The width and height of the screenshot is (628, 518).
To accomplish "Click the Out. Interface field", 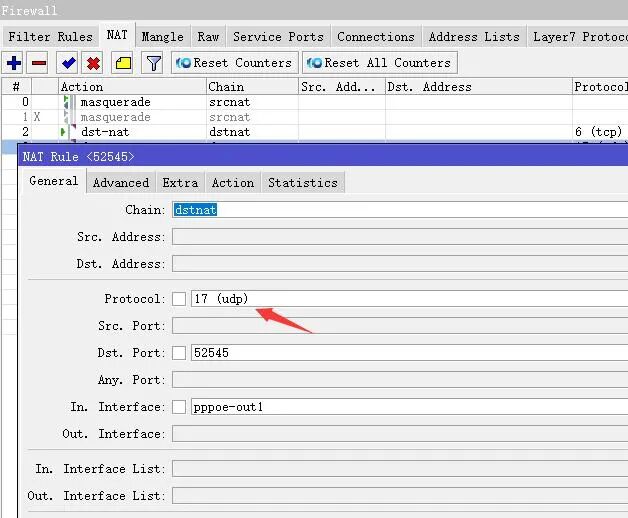I will click(400, 434).
